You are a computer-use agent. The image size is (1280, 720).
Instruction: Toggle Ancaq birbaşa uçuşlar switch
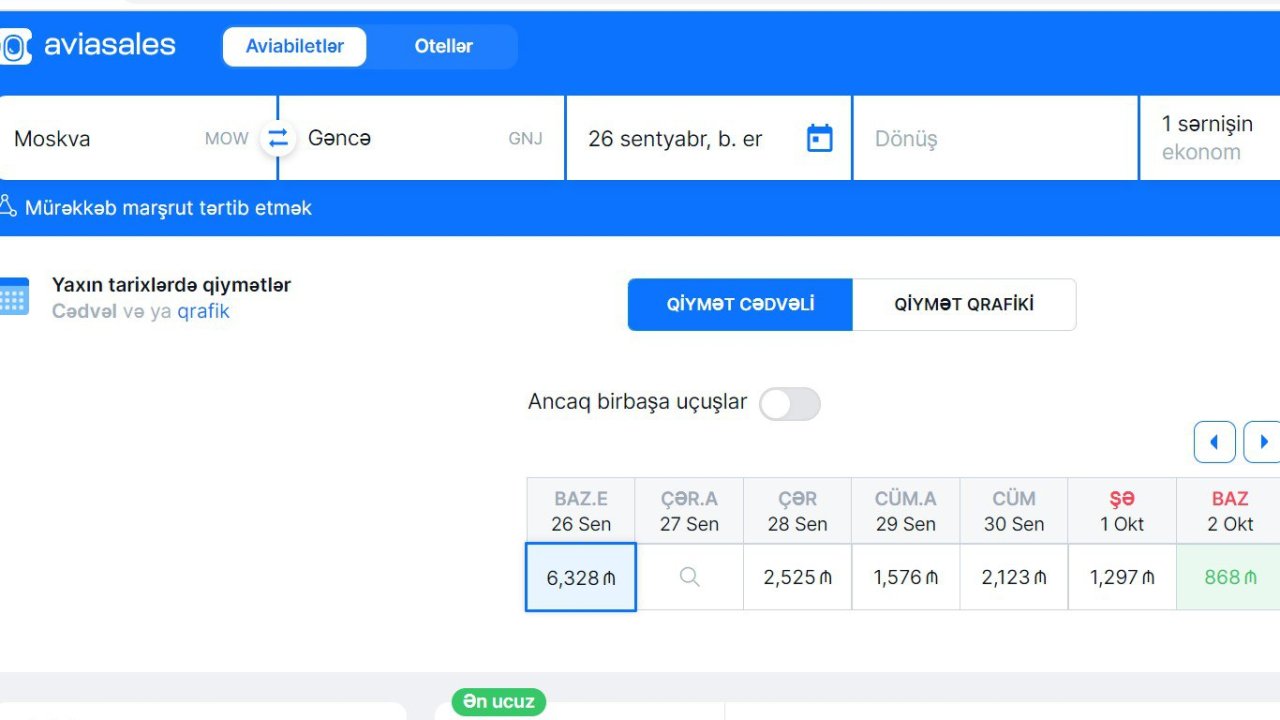790,404
